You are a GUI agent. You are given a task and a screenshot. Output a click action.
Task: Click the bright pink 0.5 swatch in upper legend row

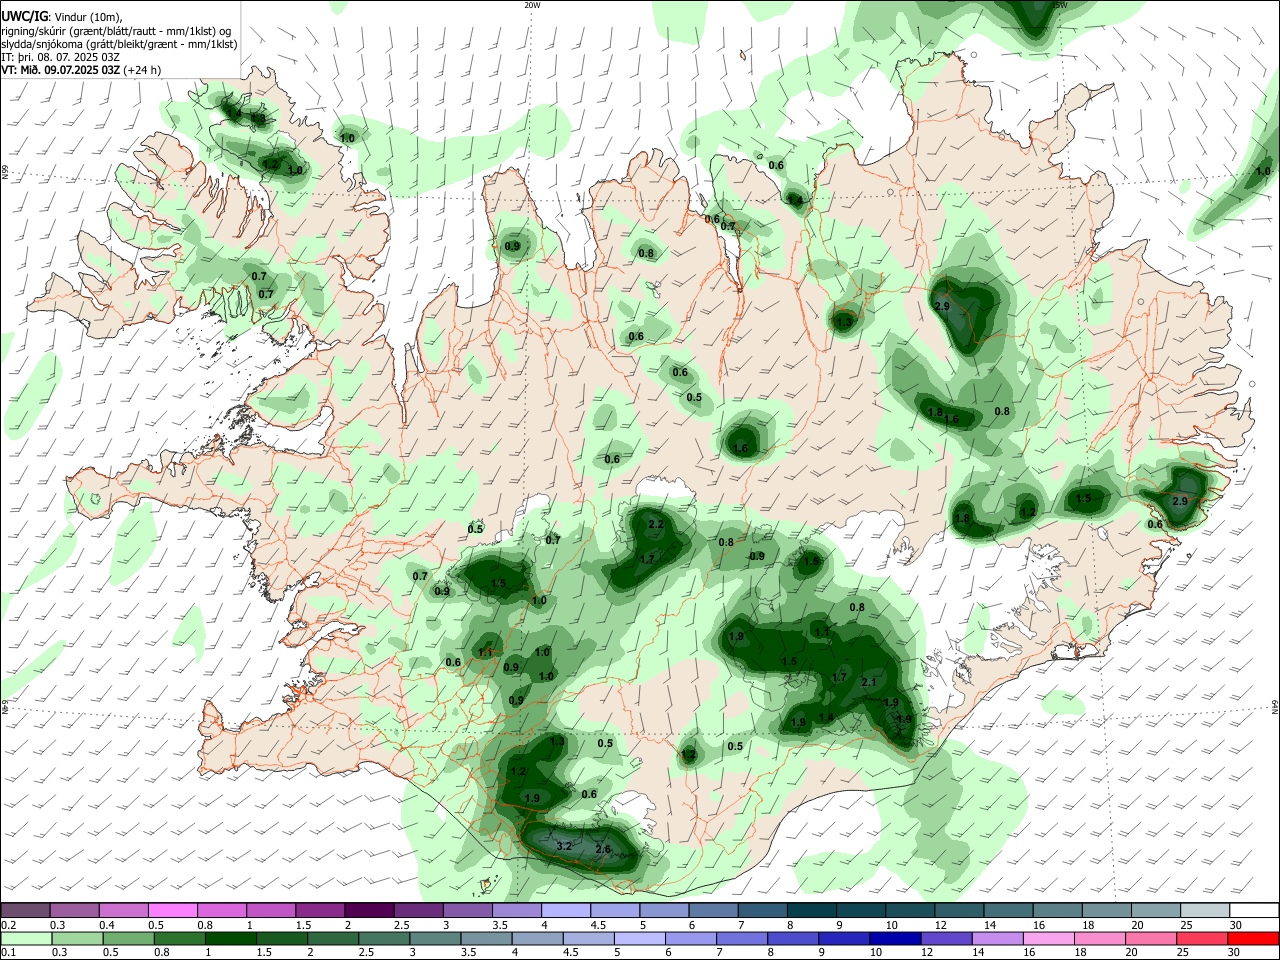(172, 911)
